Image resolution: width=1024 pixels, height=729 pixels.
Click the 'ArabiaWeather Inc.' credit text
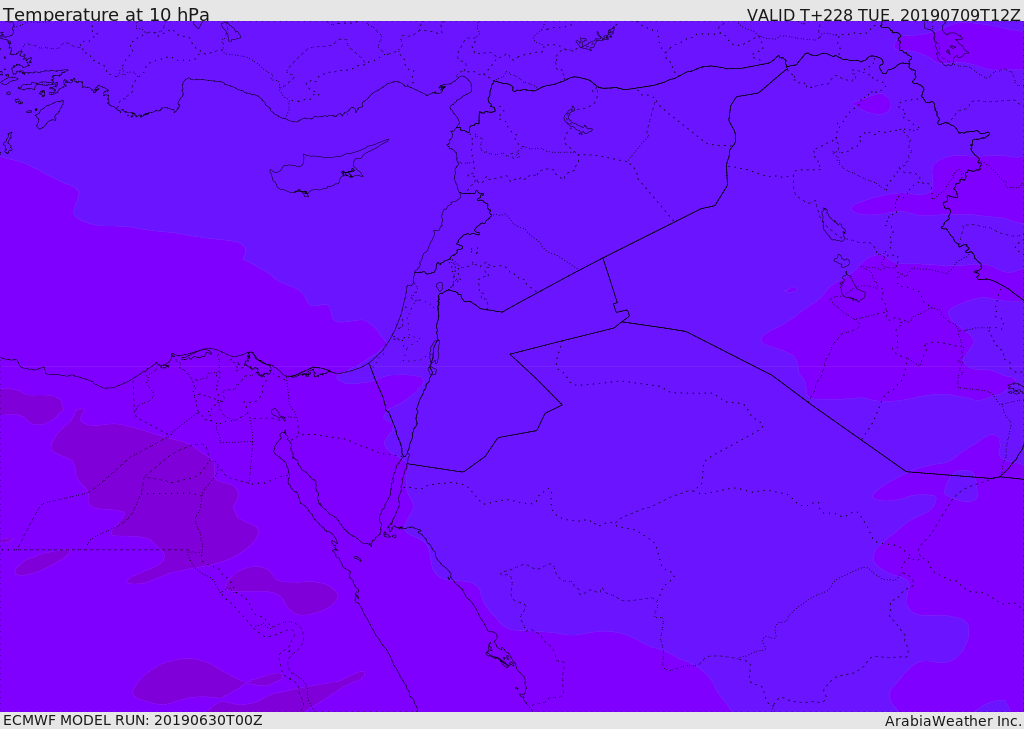[x=953, y=721]
